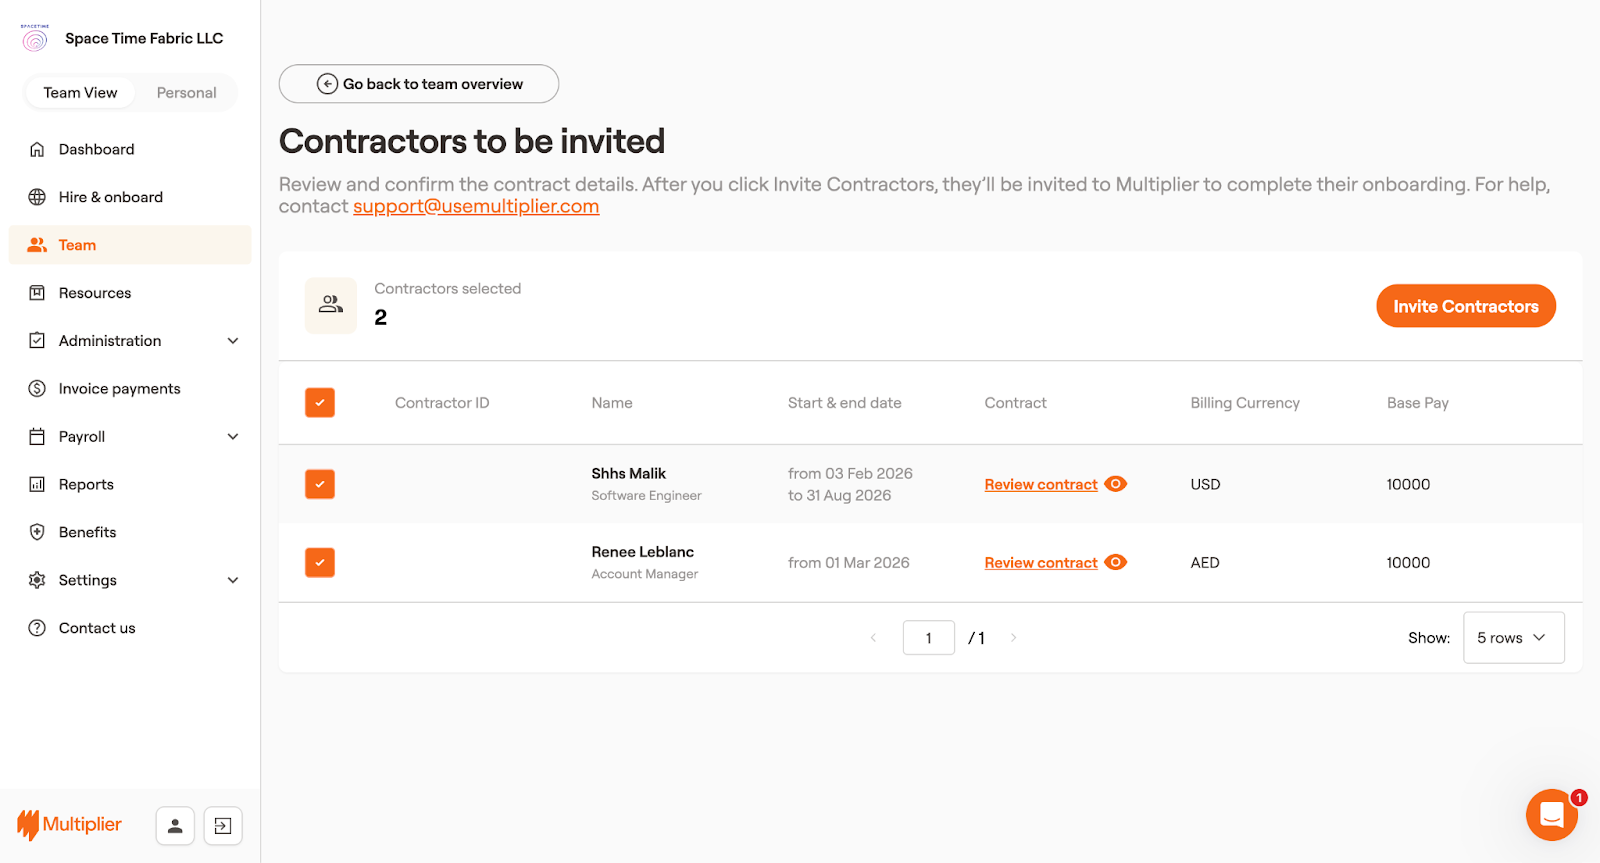
Task: Open the chat support widget icon
Action: (1551, 815)
